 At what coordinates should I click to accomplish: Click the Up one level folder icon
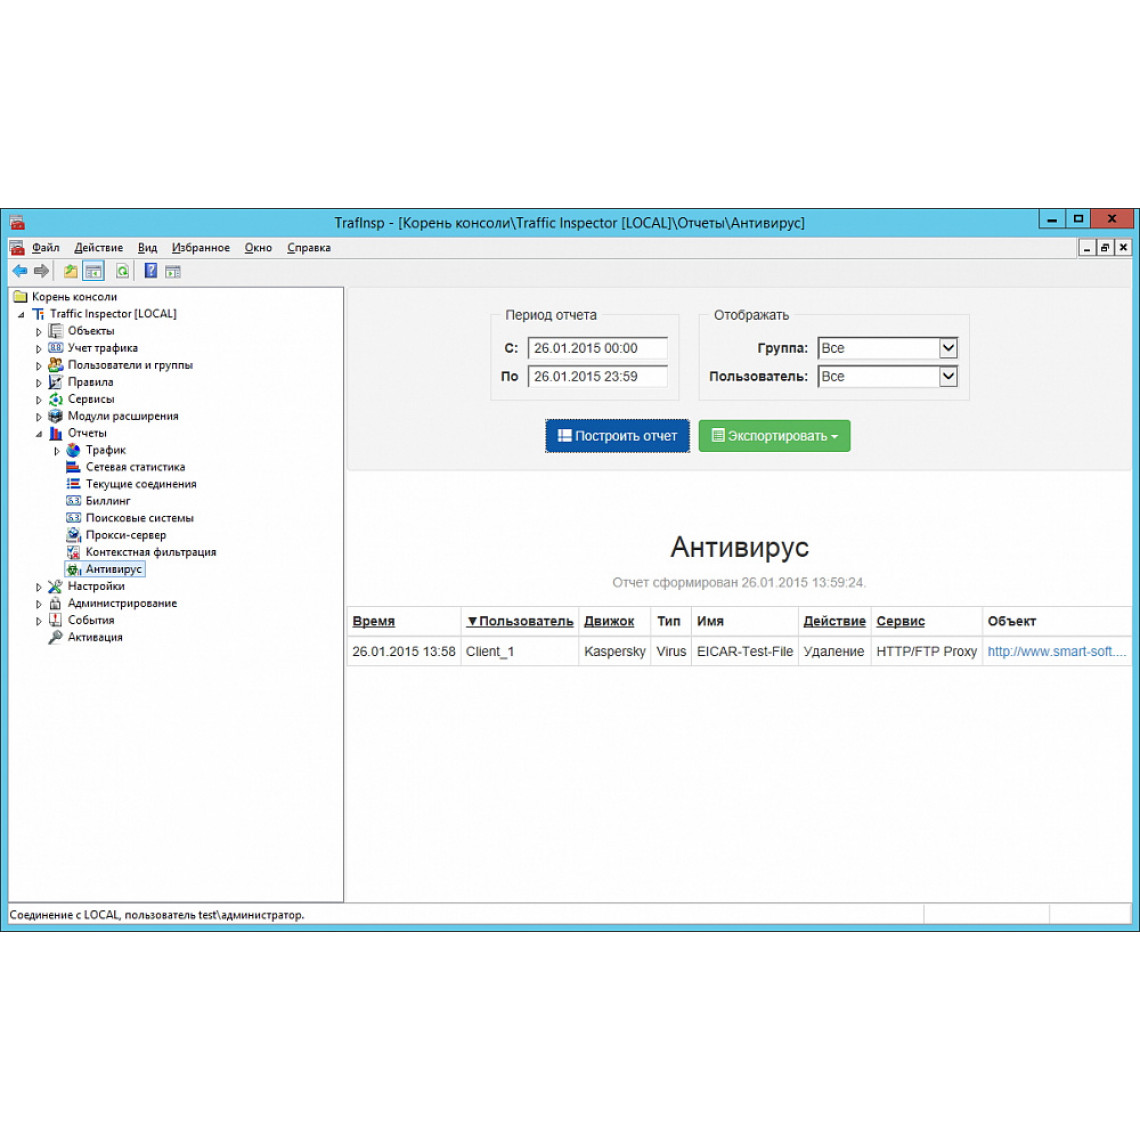click(x=71, y=271)
